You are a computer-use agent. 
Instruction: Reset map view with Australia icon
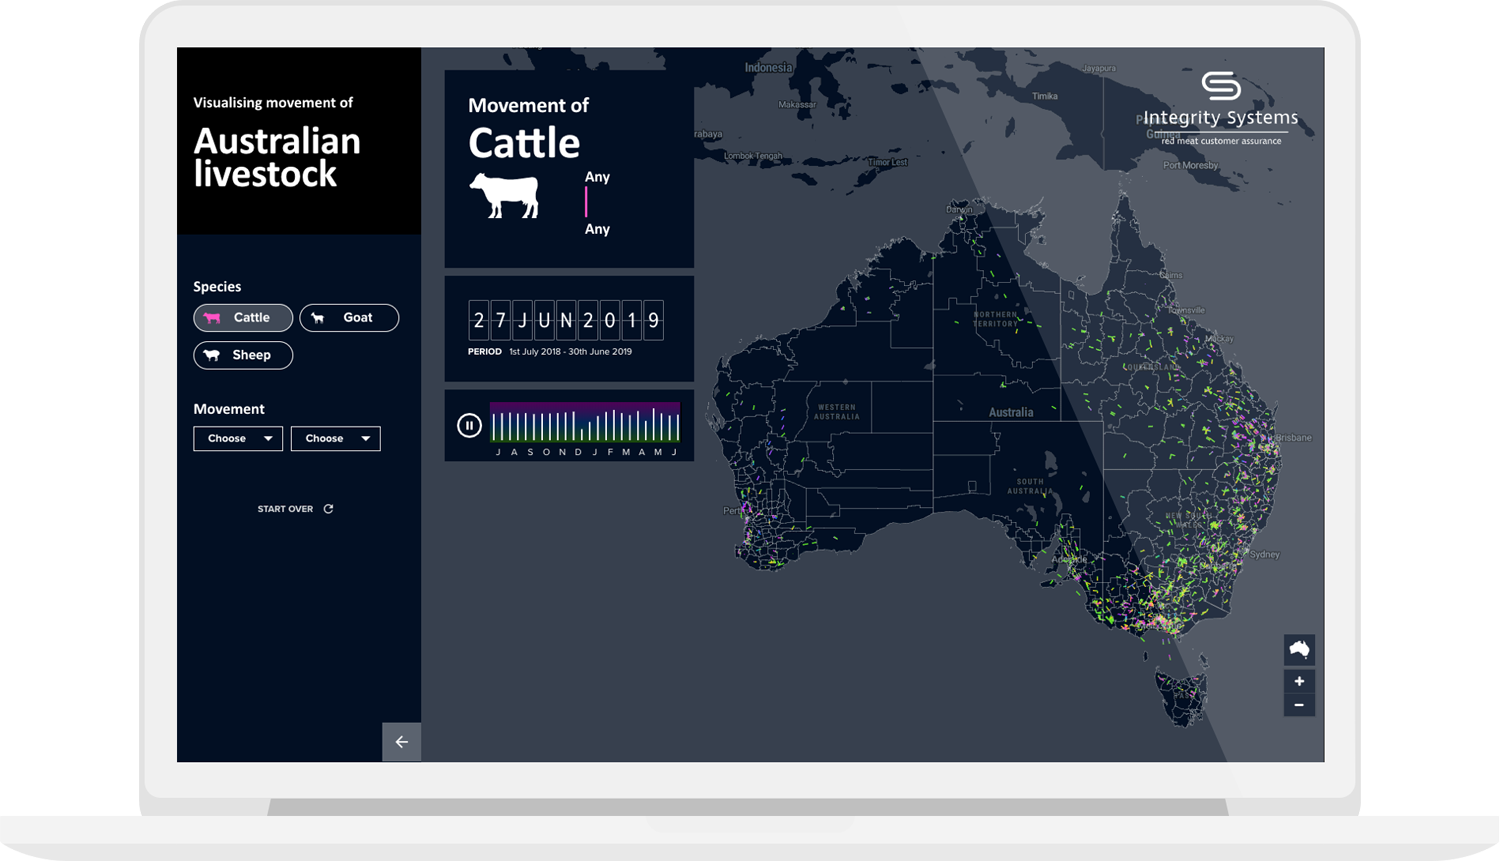(x=1299, y=650)
